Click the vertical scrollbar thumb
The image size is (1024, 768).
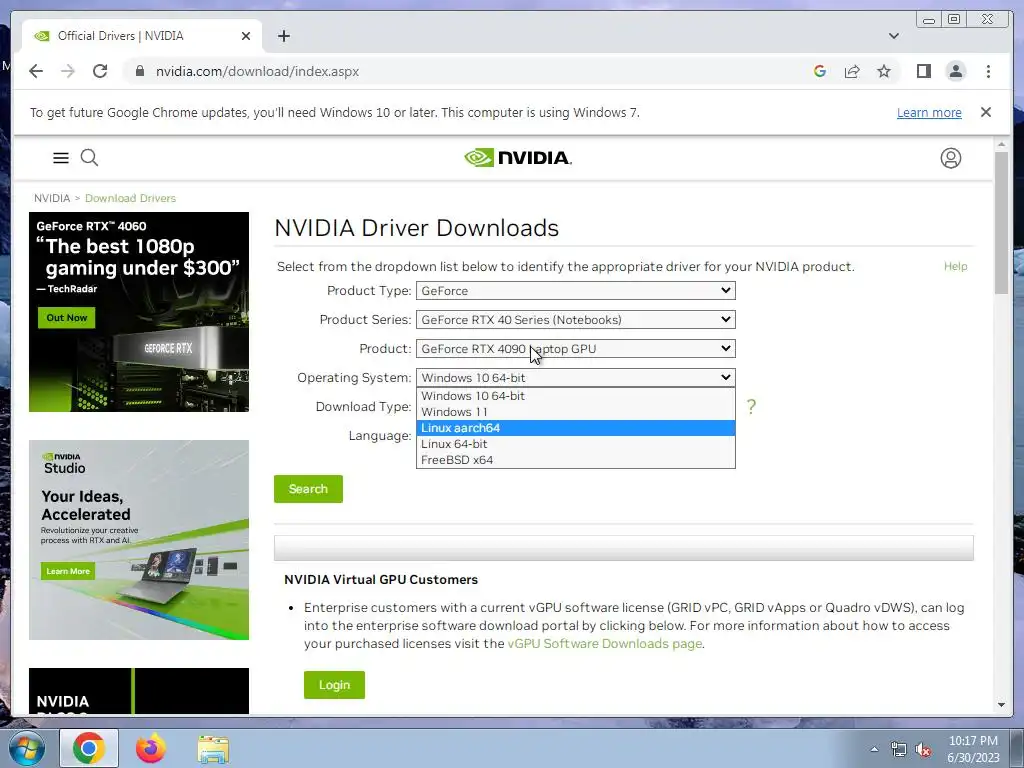click(x=1001, y=223)
